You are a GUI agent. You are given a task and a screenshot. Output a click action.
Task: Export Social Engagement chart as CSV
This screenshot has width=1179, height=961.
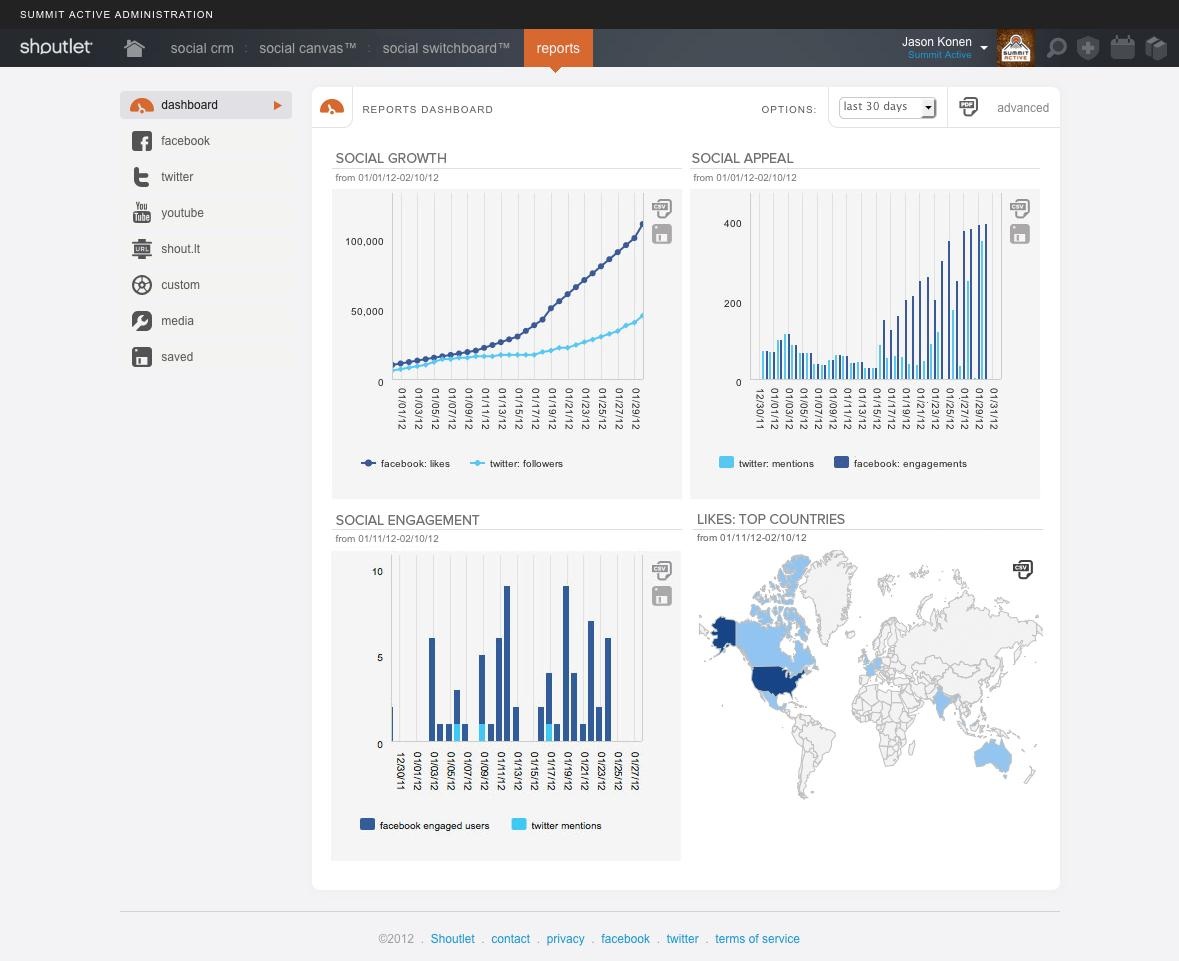662,570
